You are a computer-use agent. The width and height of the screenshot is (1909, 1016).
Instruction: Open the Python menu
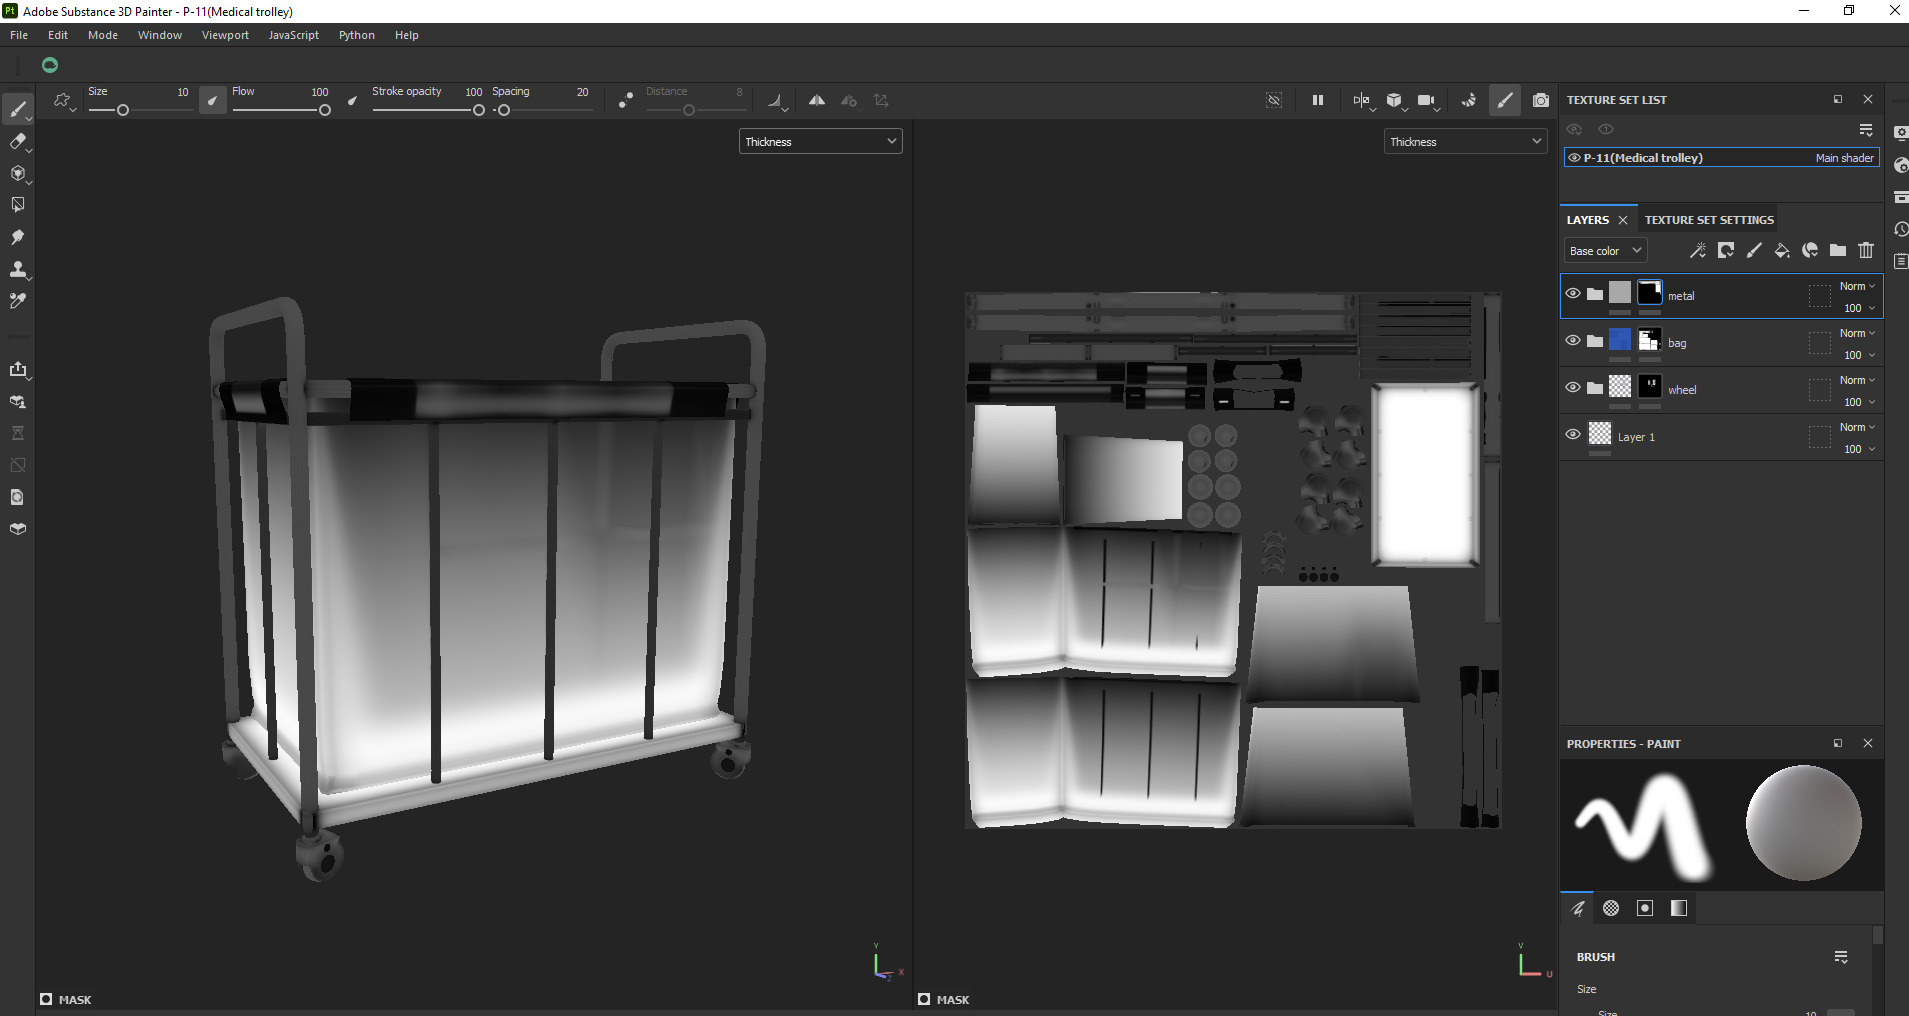[x=357, y=35]
